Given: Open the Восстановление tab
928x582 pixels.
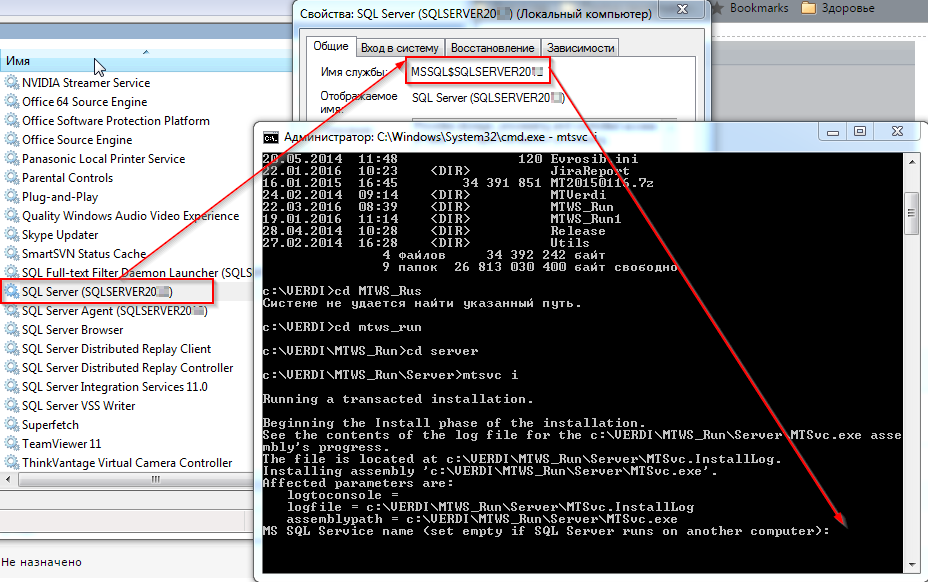Looking at the screenshot, I should tap(491, 48).
